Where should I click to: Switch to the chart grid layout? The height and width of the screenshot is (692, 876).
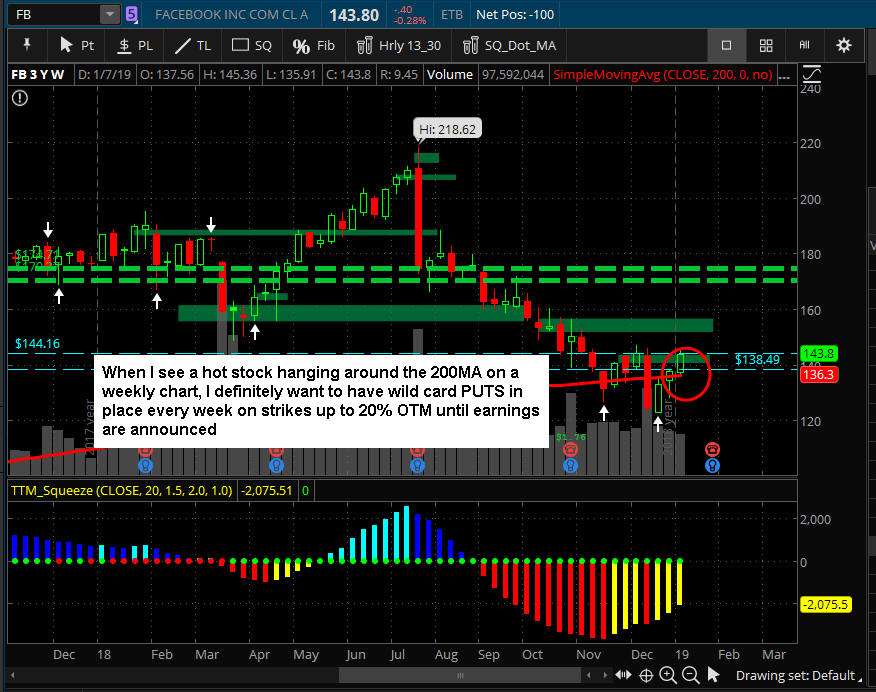(x=765, y=45)
